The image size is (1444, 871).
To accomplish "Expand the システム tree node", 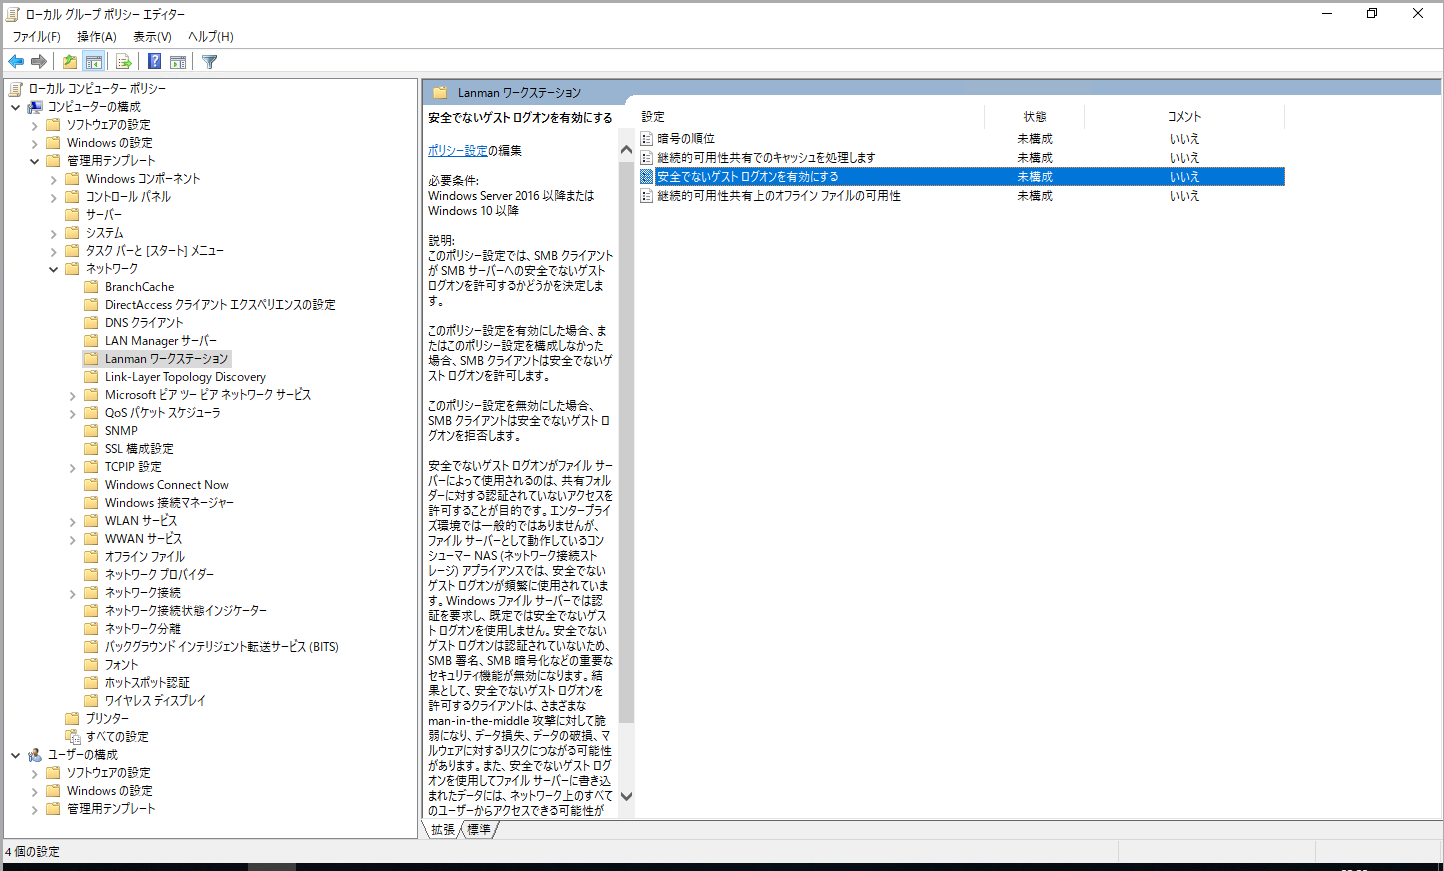I will [x=54, y=233].
